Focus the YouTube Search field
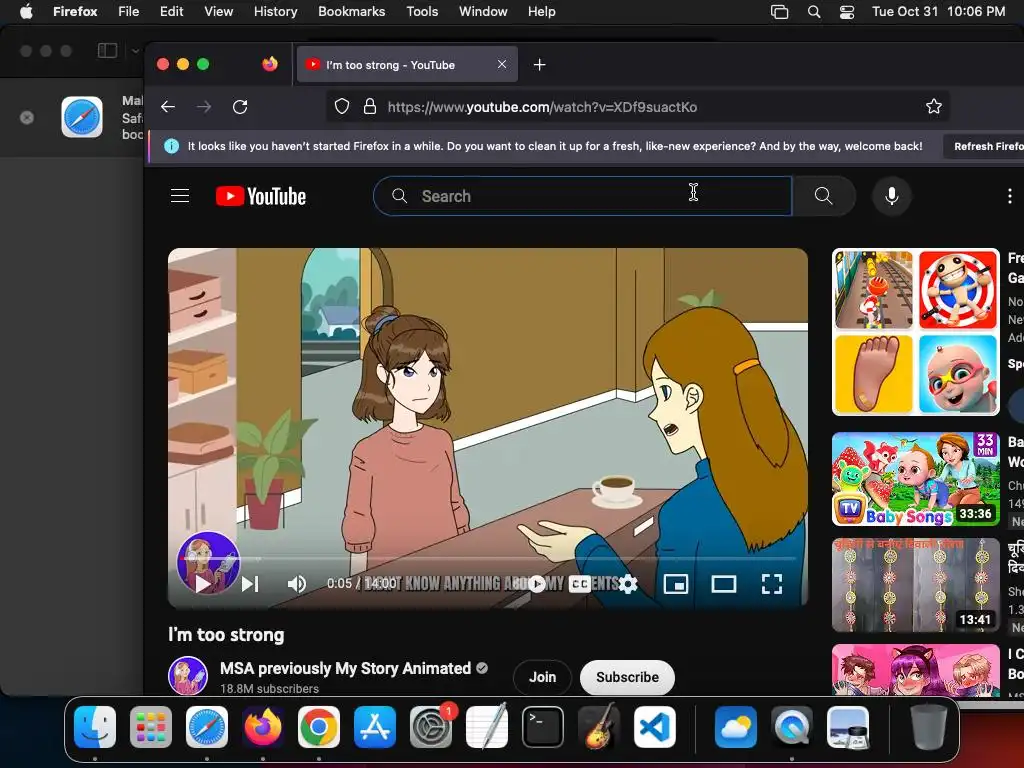The height and width of the screenshot is (768, 1024). [583, 196]
